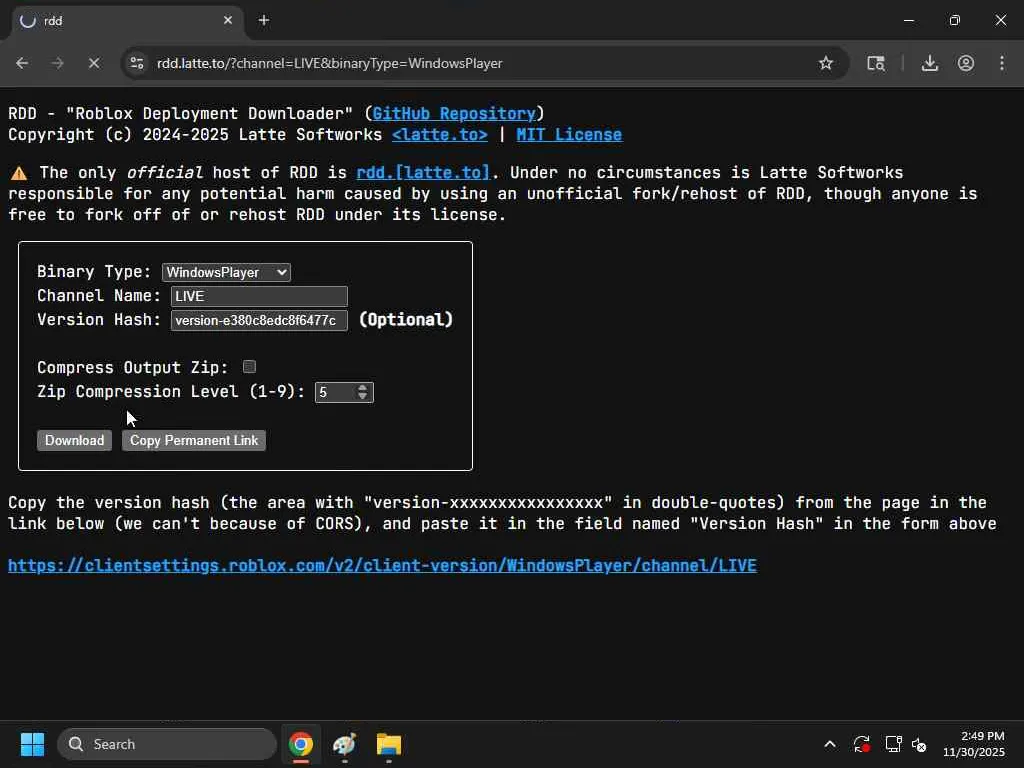Open the clock showing 2:49 PM
1024x768 pixels.
tap(974, 744)
